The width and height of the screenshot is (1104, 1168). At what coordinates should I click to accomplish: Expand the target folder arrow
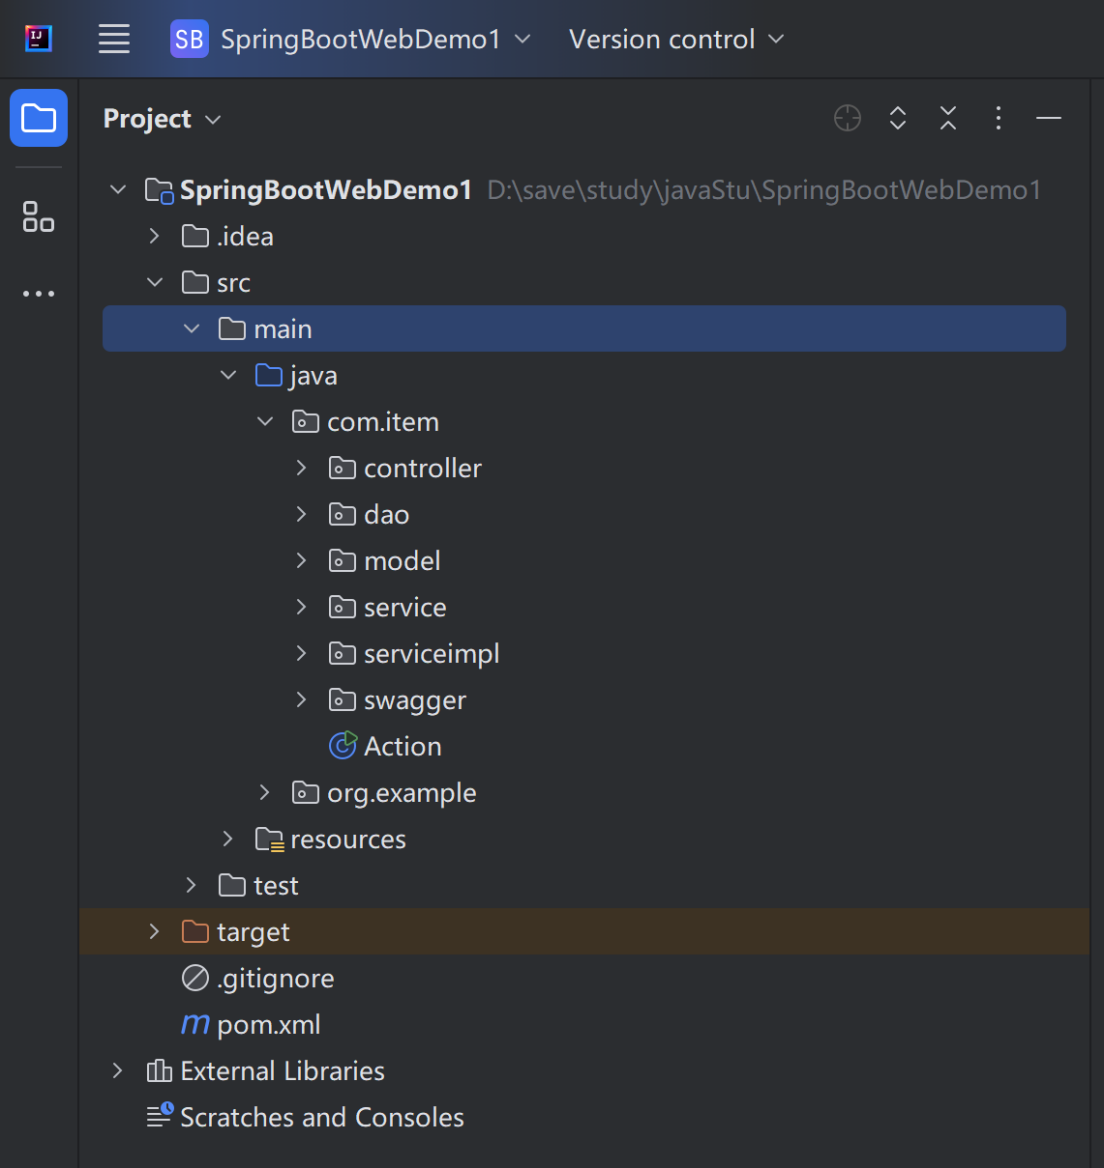pyautogui.click(x=154, y=931)
